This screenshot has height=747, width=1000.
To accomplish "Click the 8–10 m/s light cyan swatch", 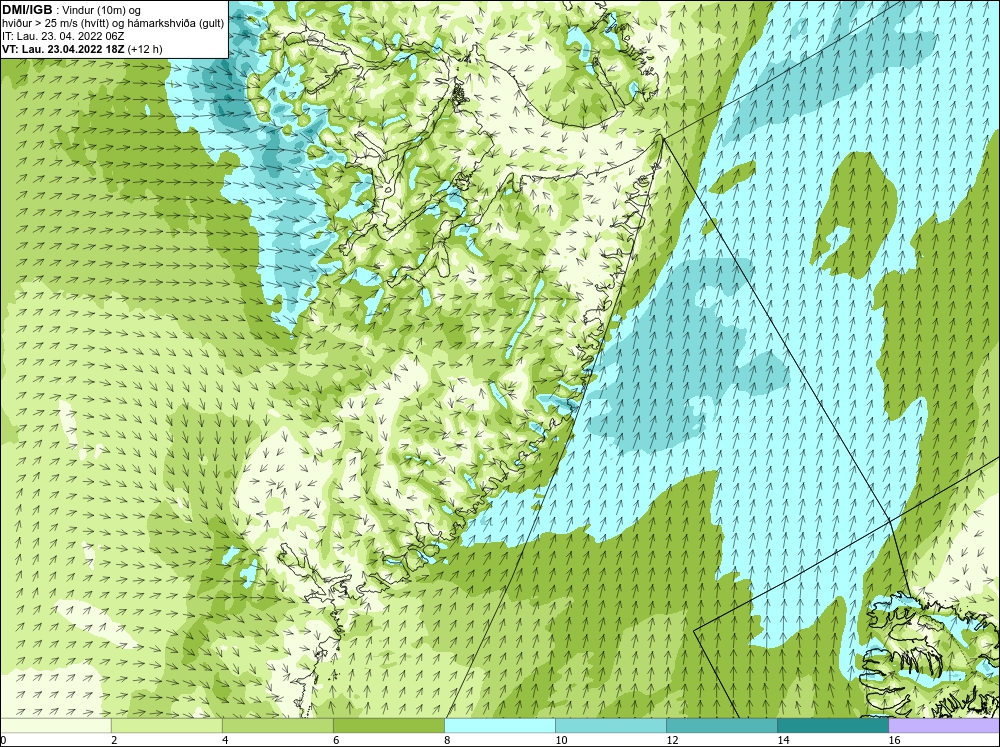I will 500,725.
